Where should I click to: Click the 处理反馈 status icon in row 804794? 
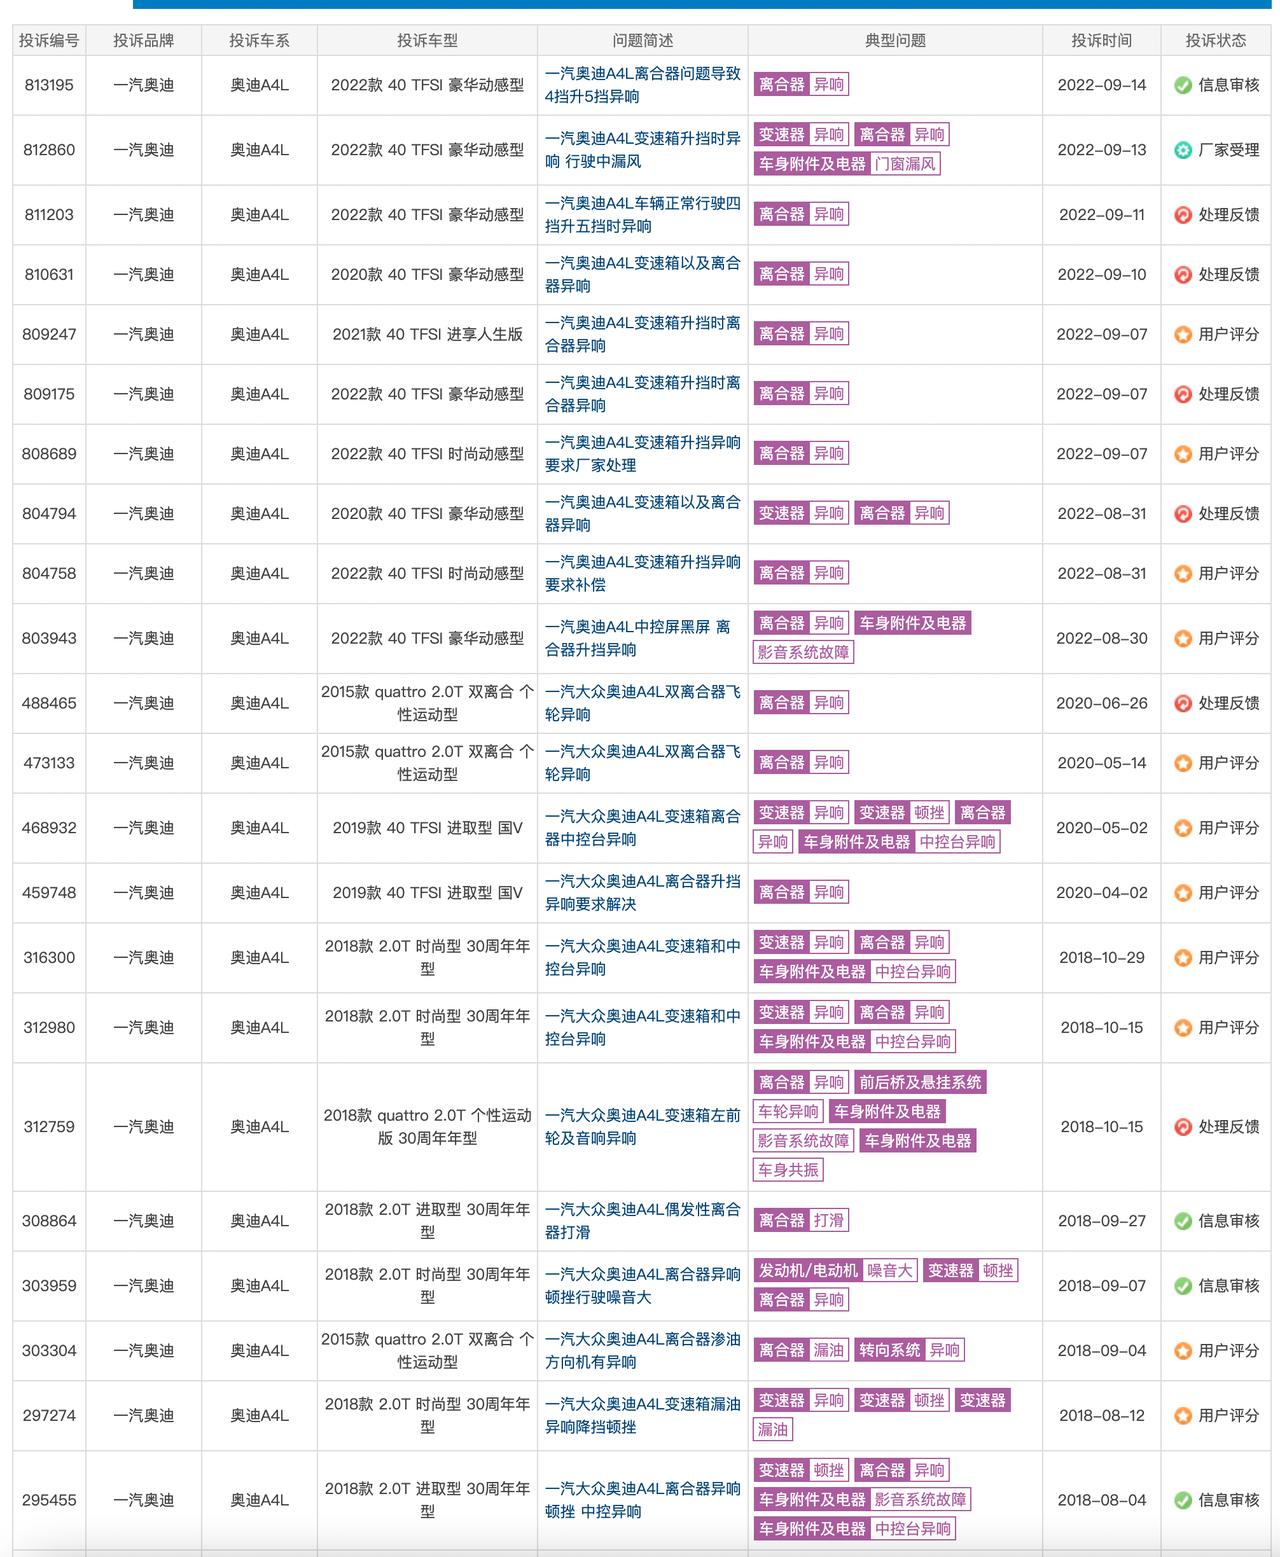point(1183,514)
